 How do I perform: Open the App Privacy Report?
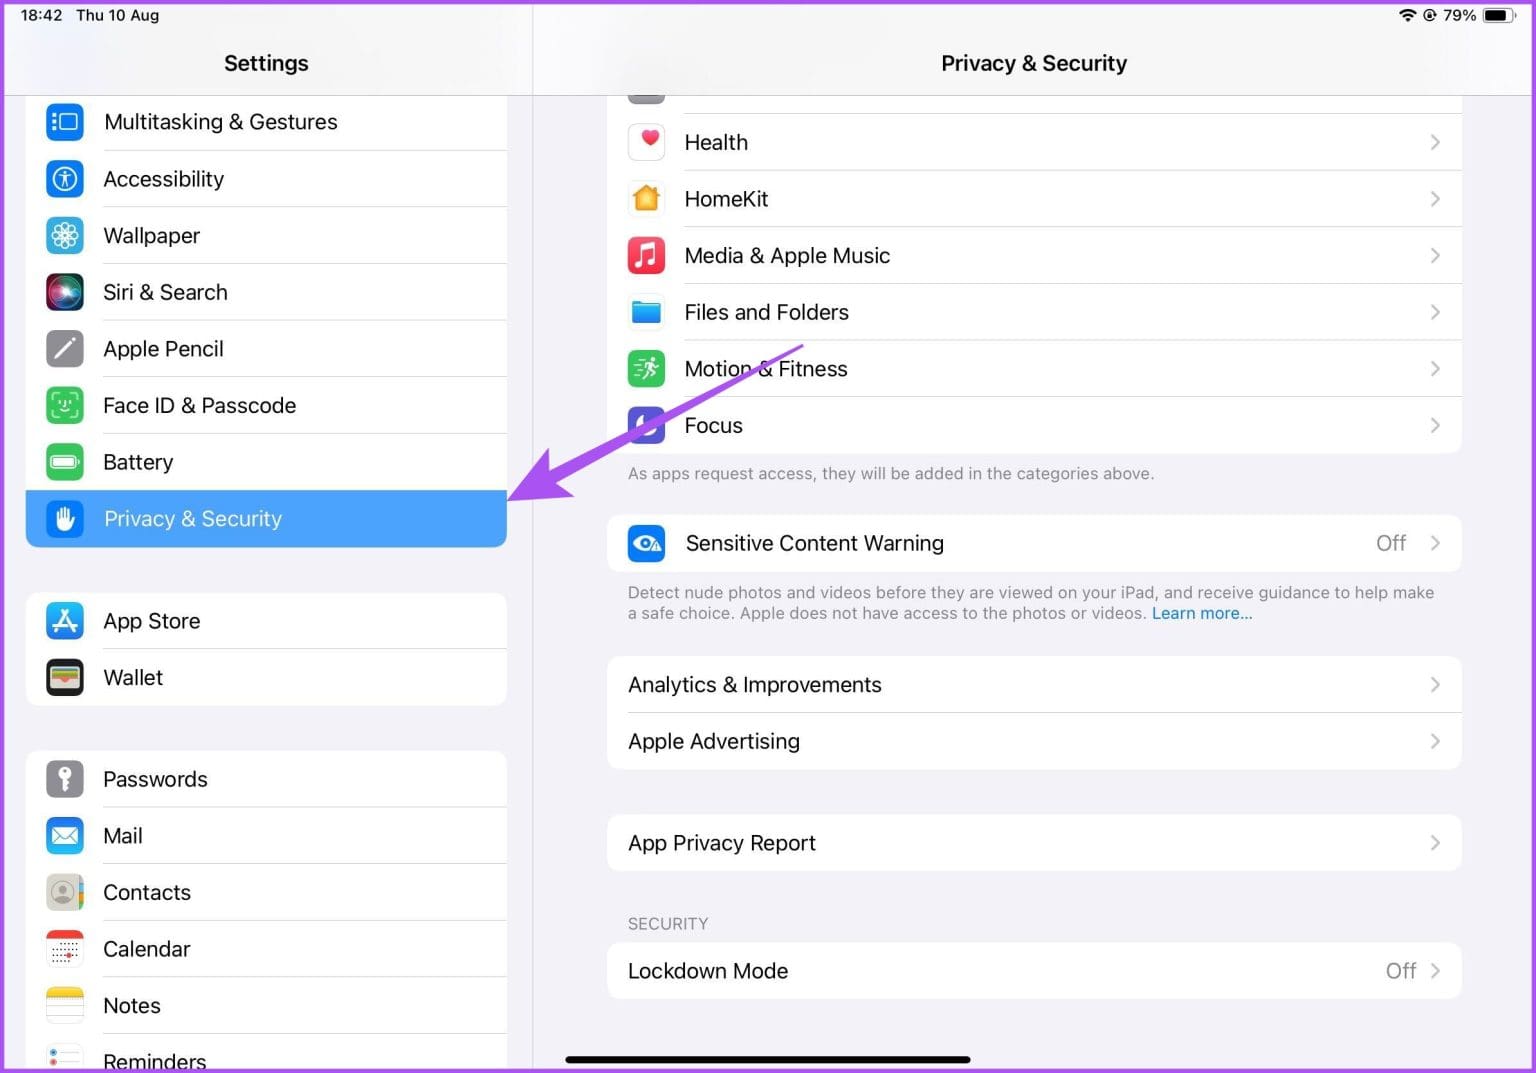point(721,842)
